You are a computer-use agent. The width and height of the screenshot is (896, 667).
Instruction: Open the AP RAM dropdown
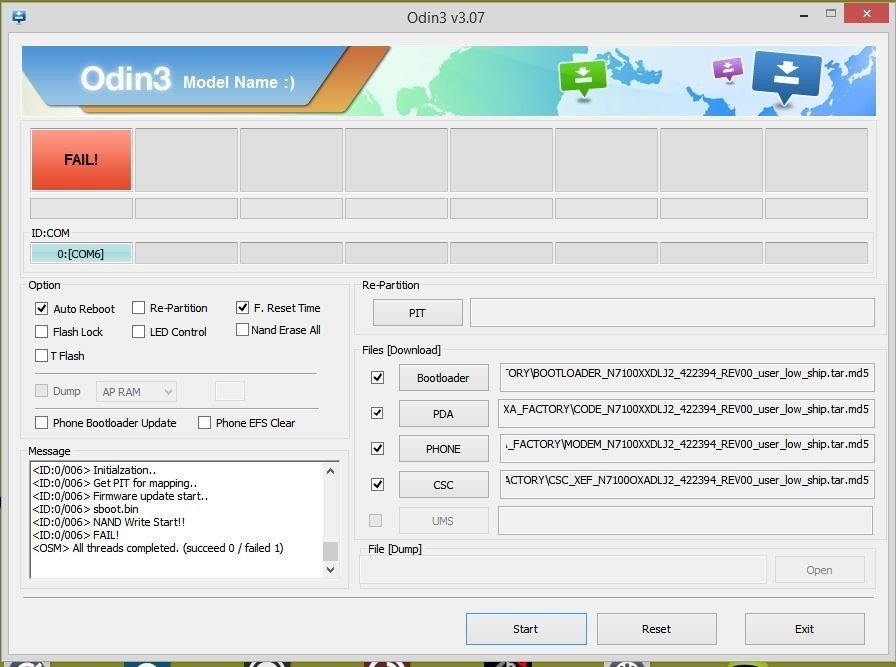[136, 392]
